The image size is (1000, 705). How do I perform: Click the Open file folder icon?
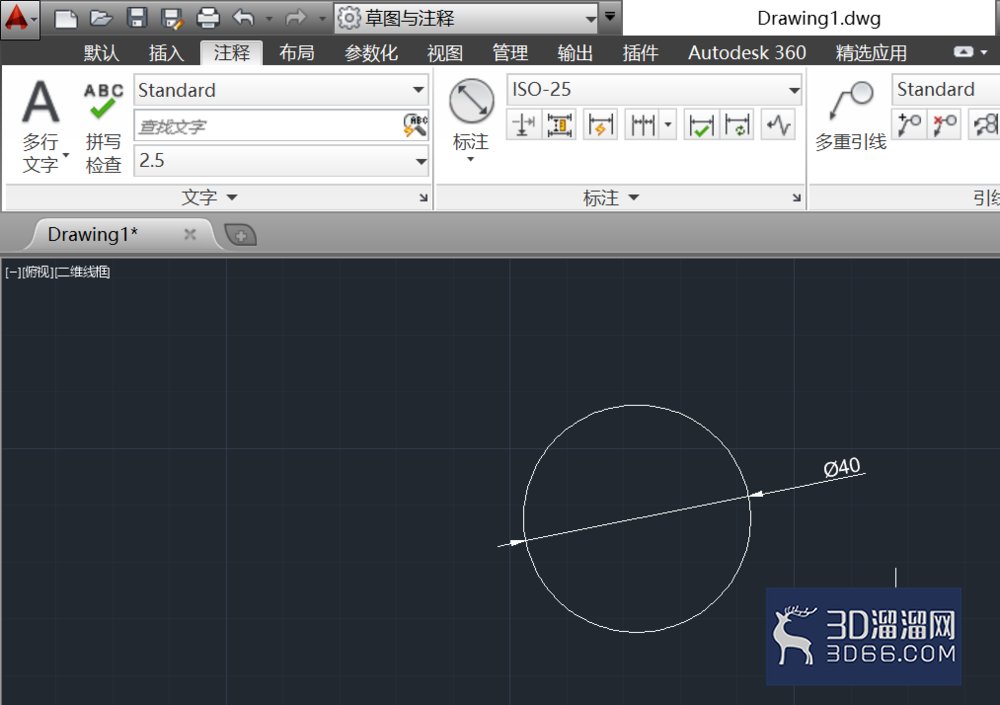click(x=101, y=18)
